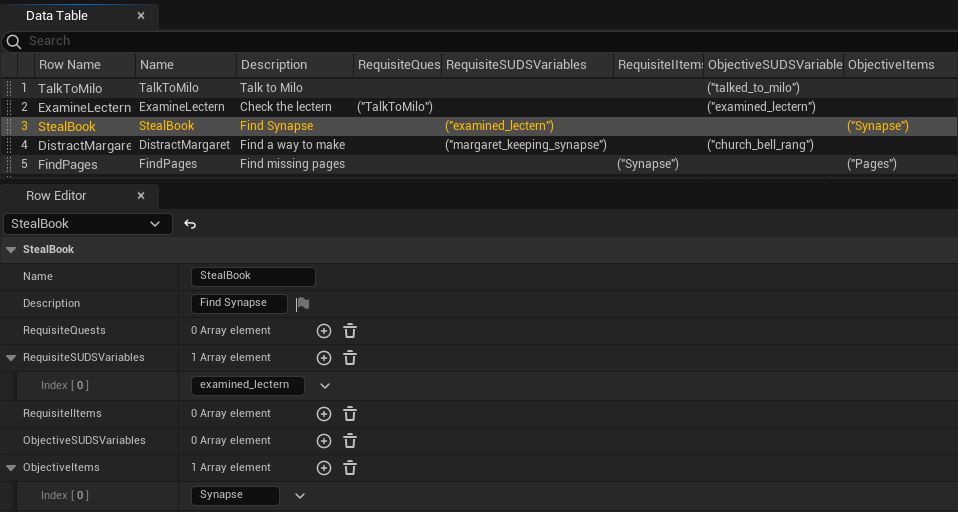
Task: Add element to RequisiteItems array
Action: click(324, 414)
